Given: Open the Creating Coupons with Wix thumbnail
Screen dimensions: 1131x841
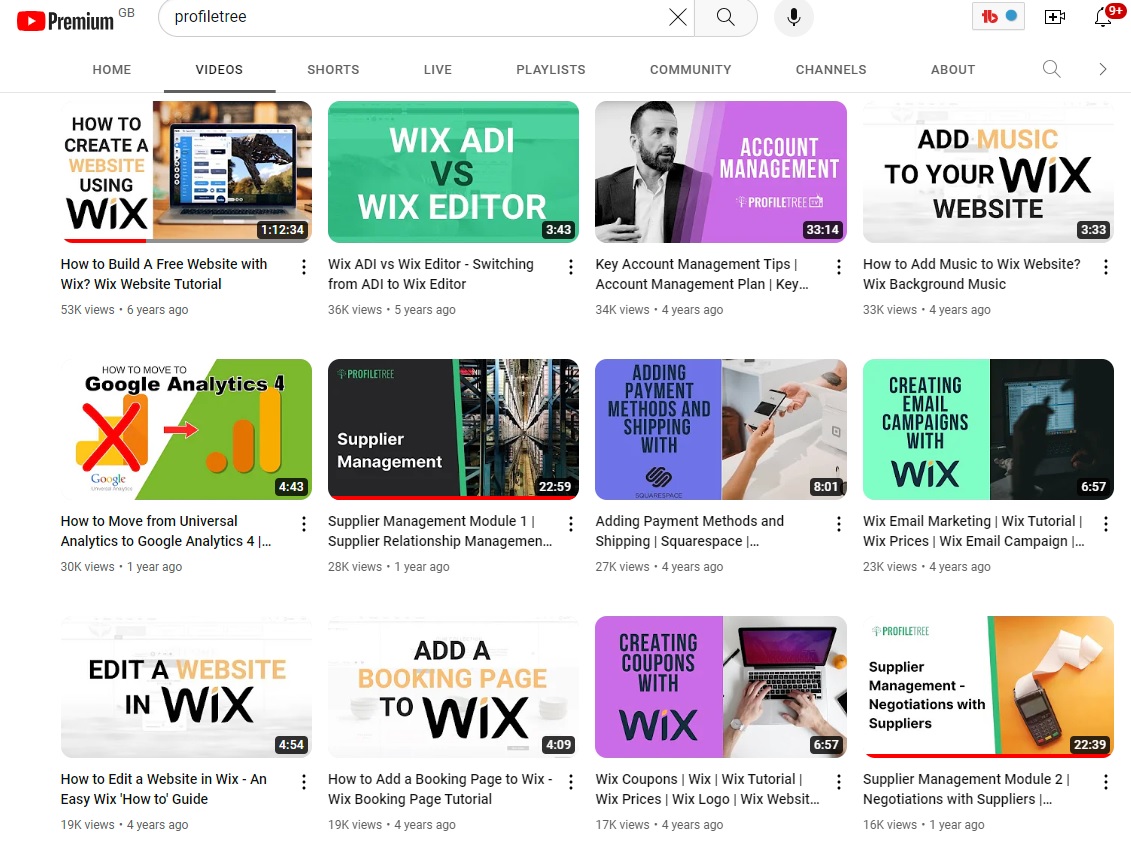Looking at the screenshot, I should click(721, 687).
